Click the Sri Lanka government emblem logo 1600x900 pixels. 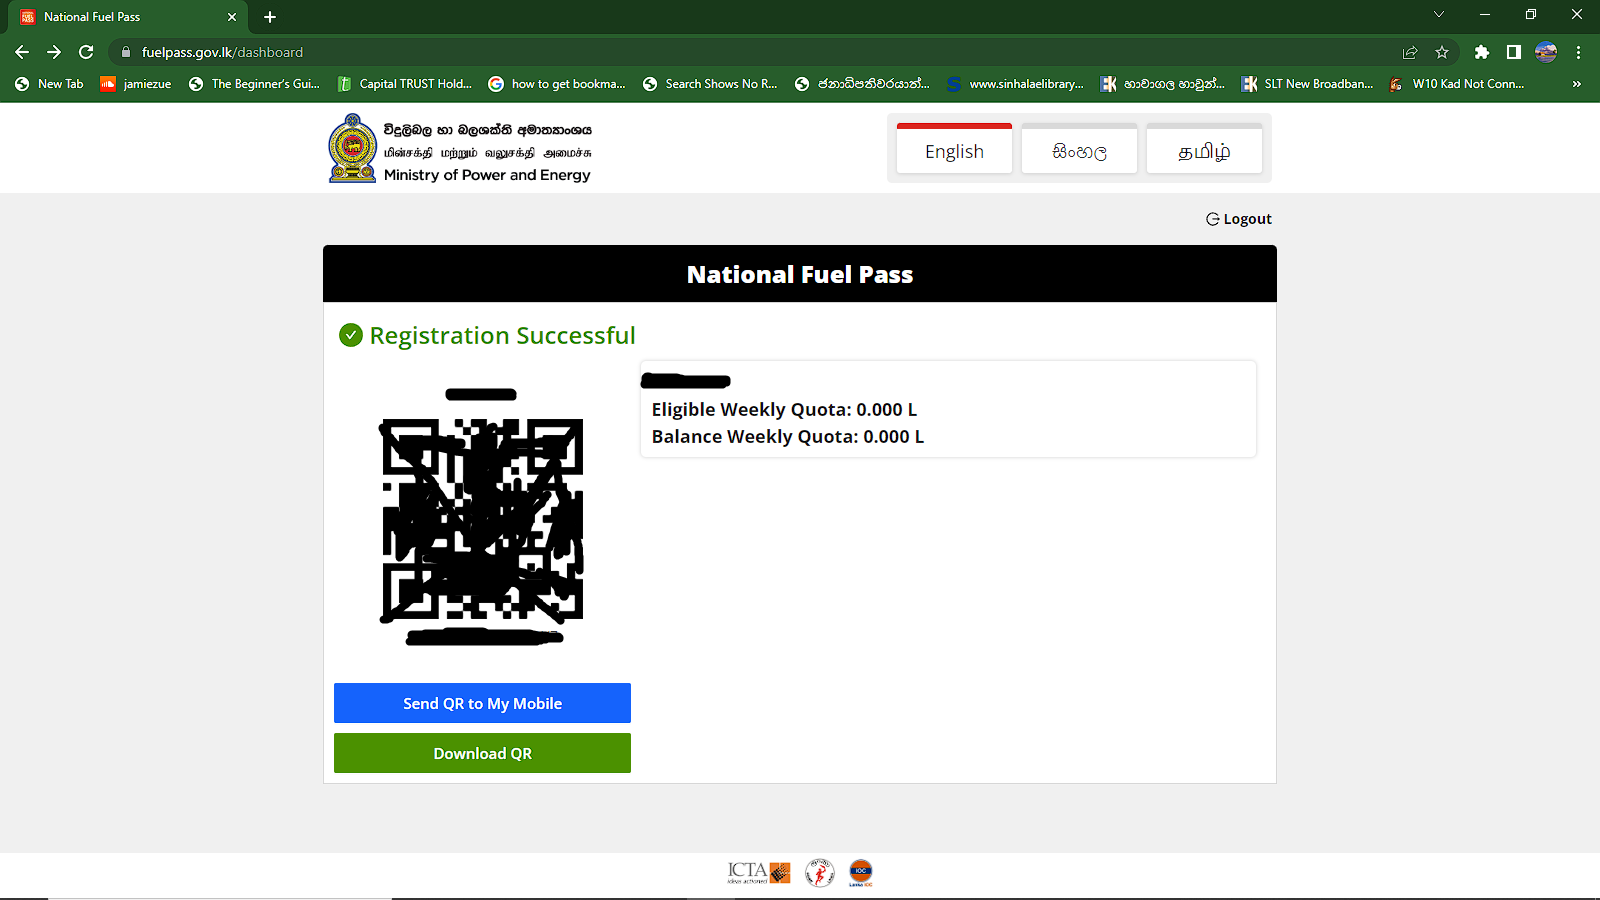[352, 148]
